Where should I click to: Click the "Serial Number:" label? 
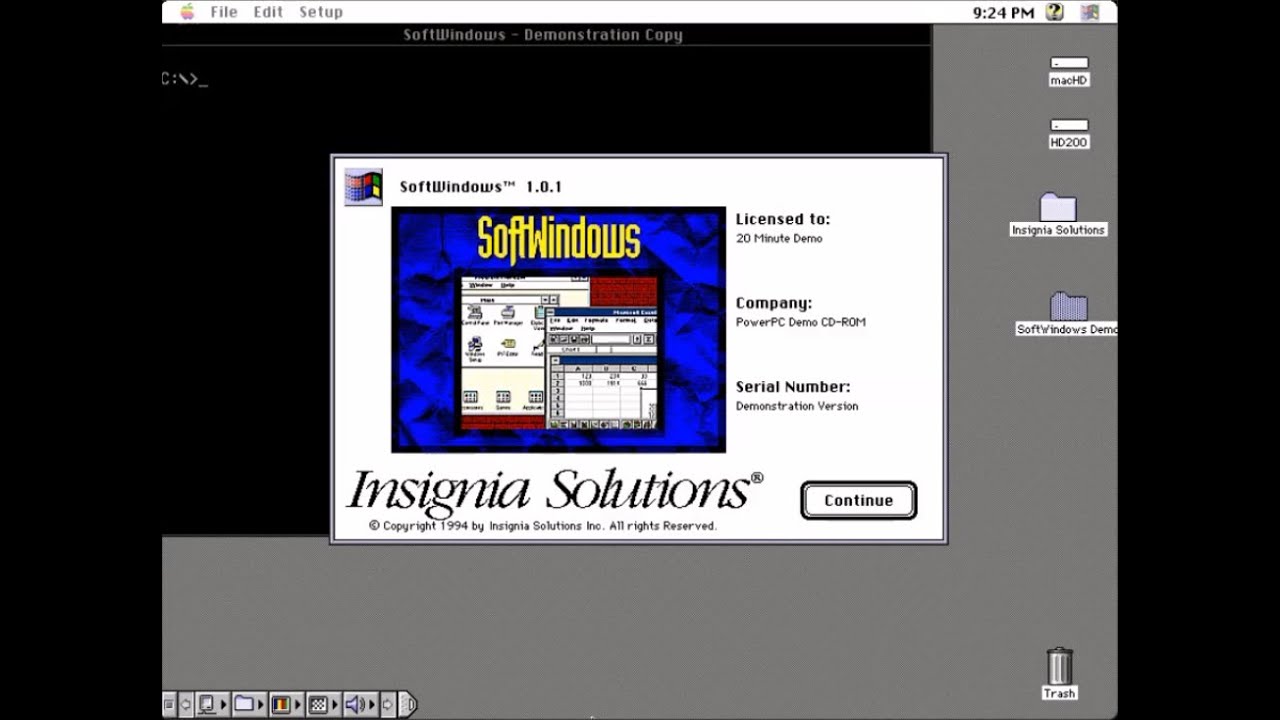pos(793,387)
